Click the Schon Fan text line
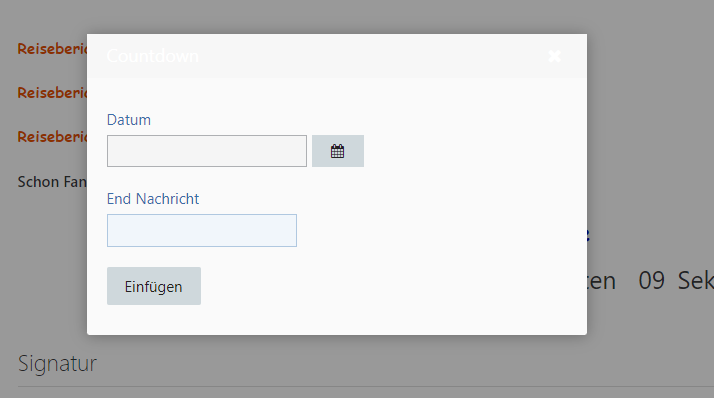The image size is (714, 398). 52,182
